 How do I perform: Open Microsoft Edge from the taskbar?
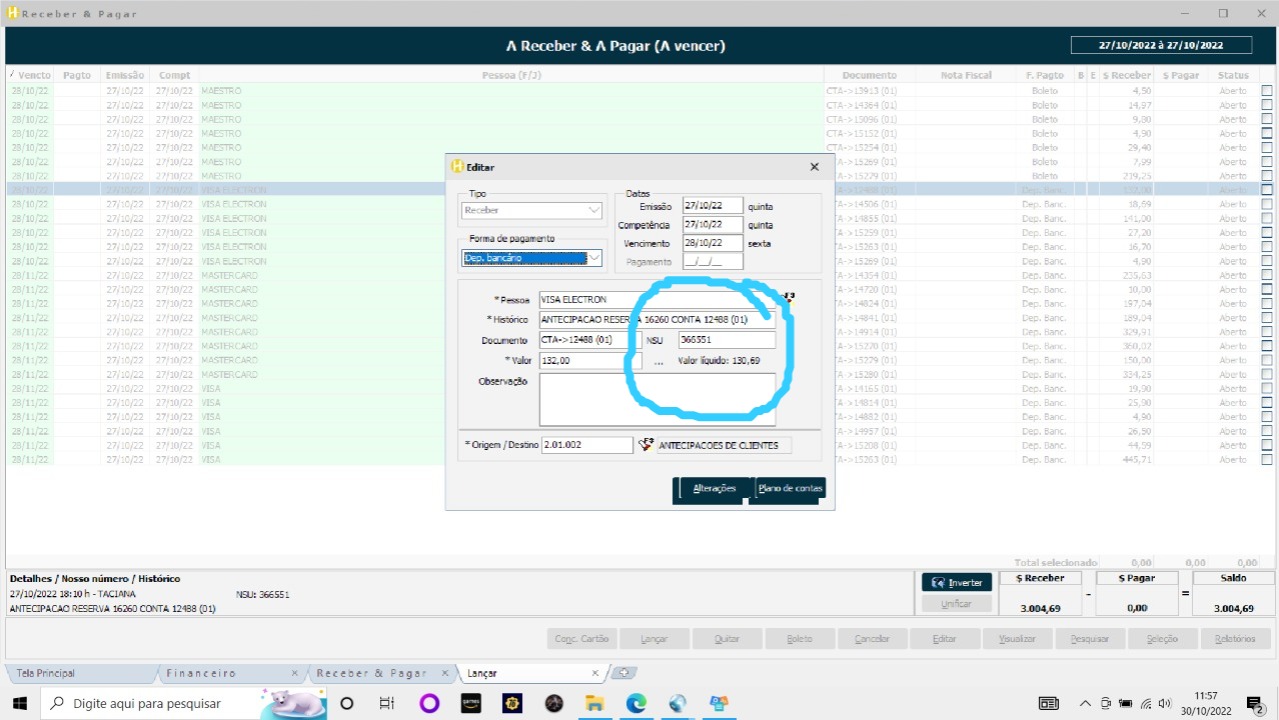click(636, 703)
